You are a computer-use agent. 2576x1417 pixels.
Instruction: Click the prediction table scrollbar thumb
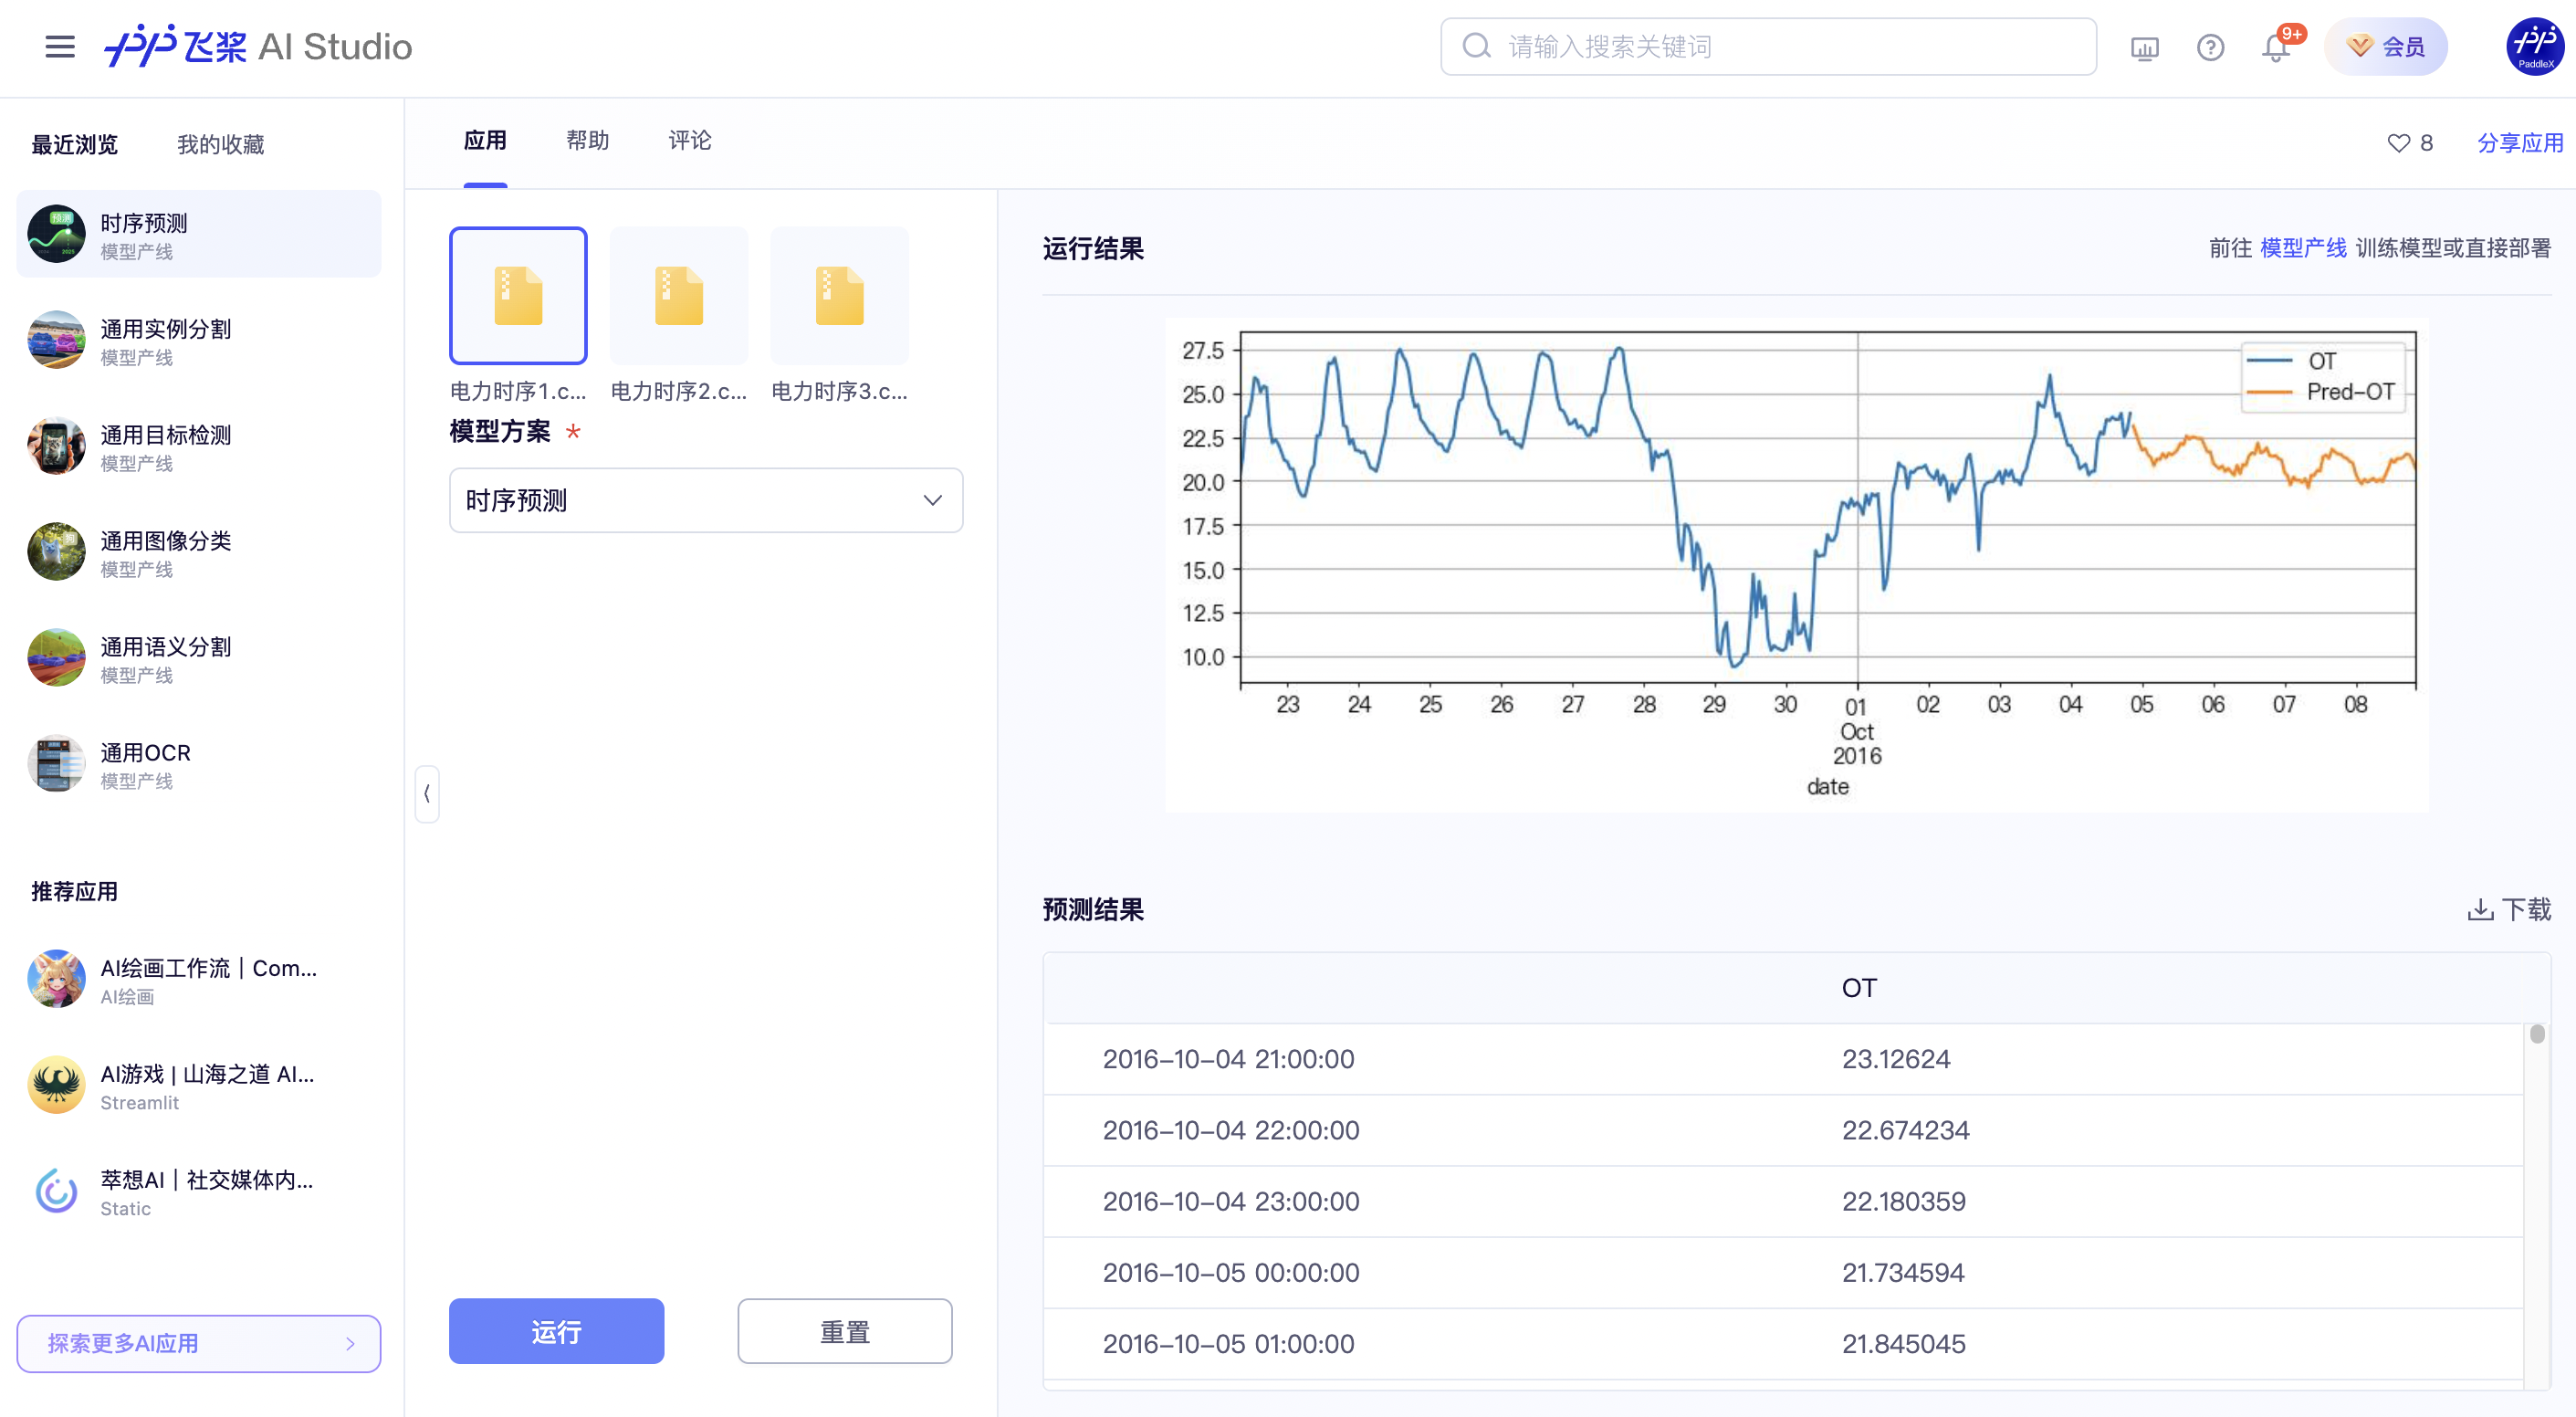[x=2536, y=1034]
